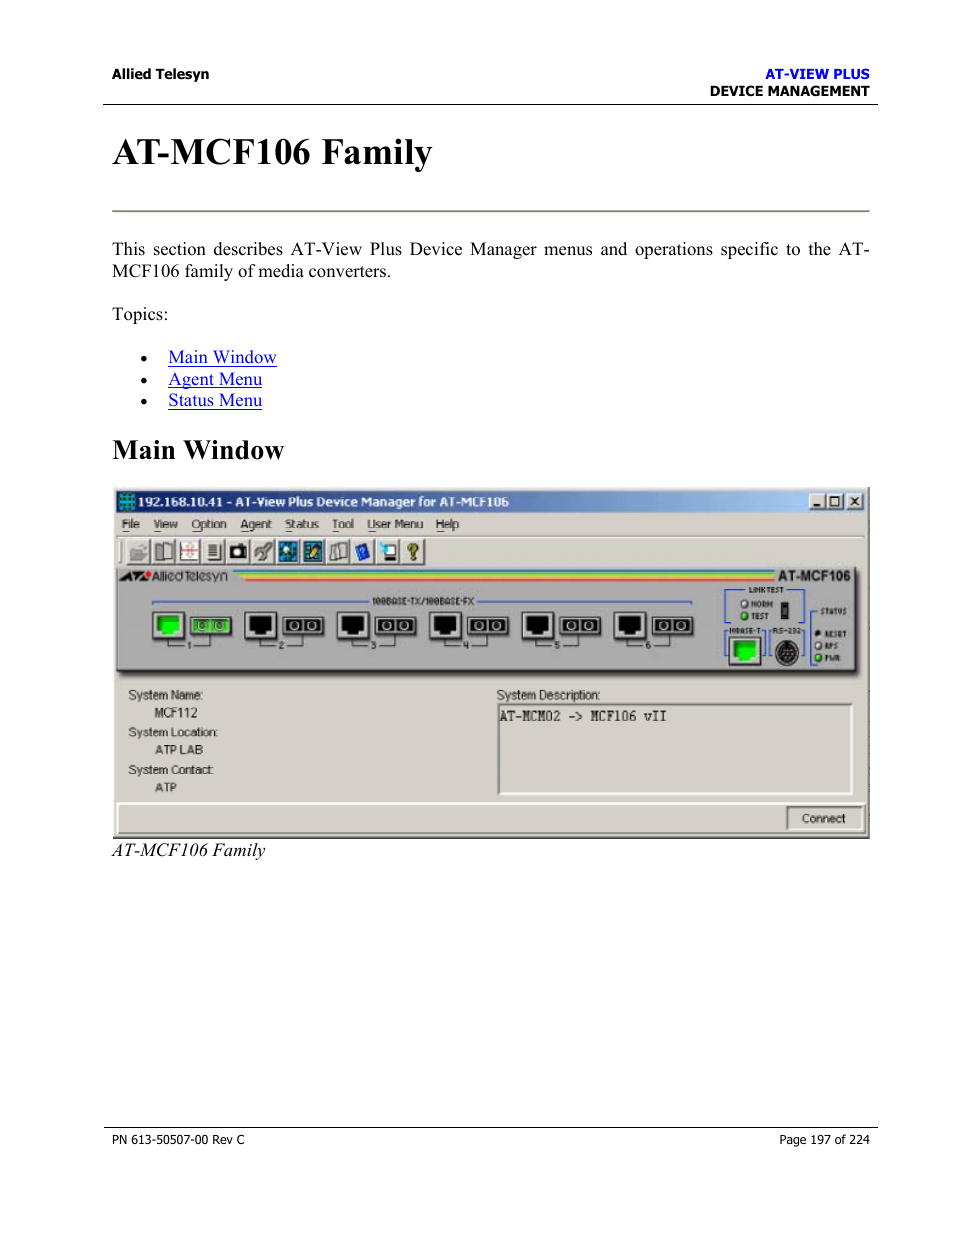Screen dimensions: 954x1235
Task: Open the Status menu
Action: (x=302, y=524)
